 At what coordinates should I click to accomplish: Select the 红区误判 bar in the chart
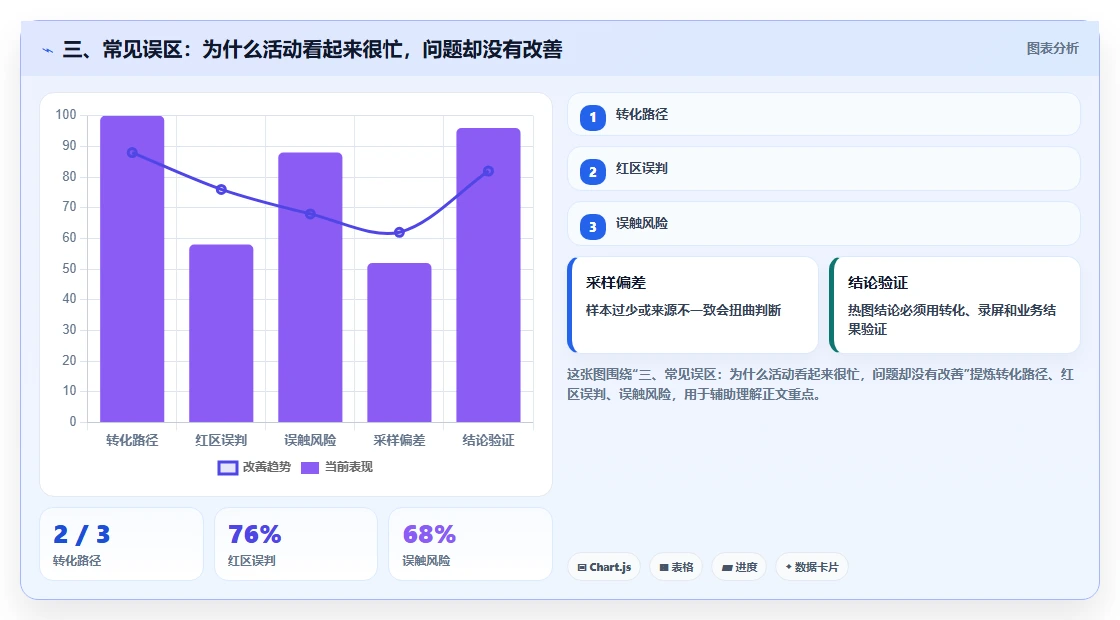(x=221, y=333)
